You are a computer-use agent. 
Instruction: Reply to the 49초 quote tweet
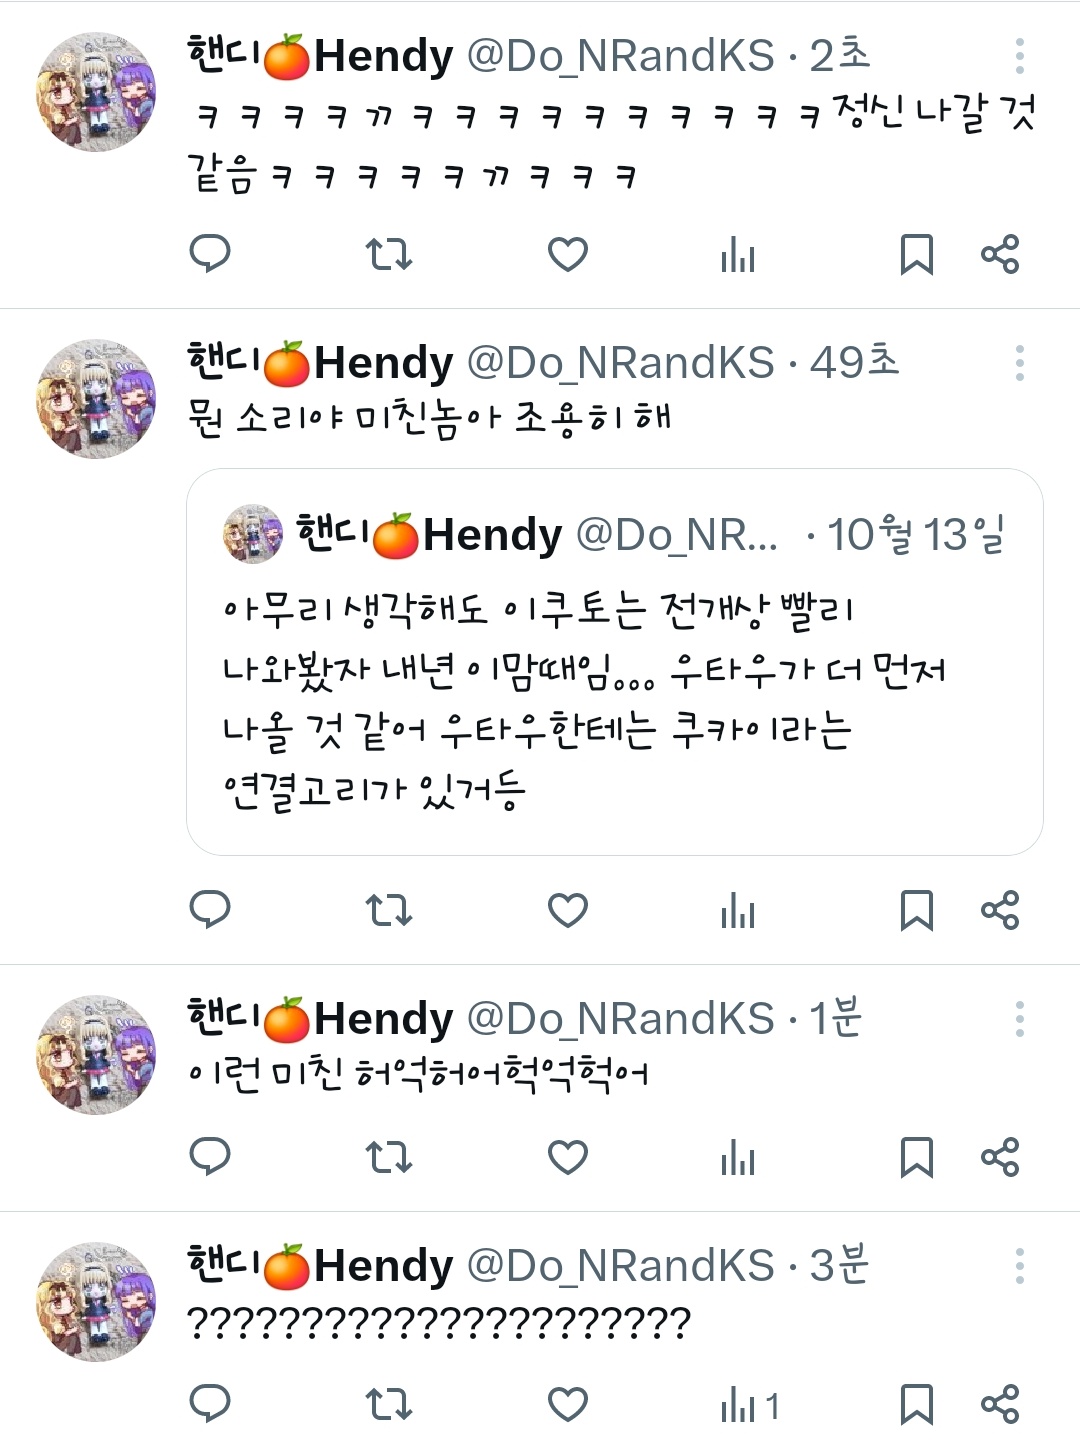[x=210, y=910]
